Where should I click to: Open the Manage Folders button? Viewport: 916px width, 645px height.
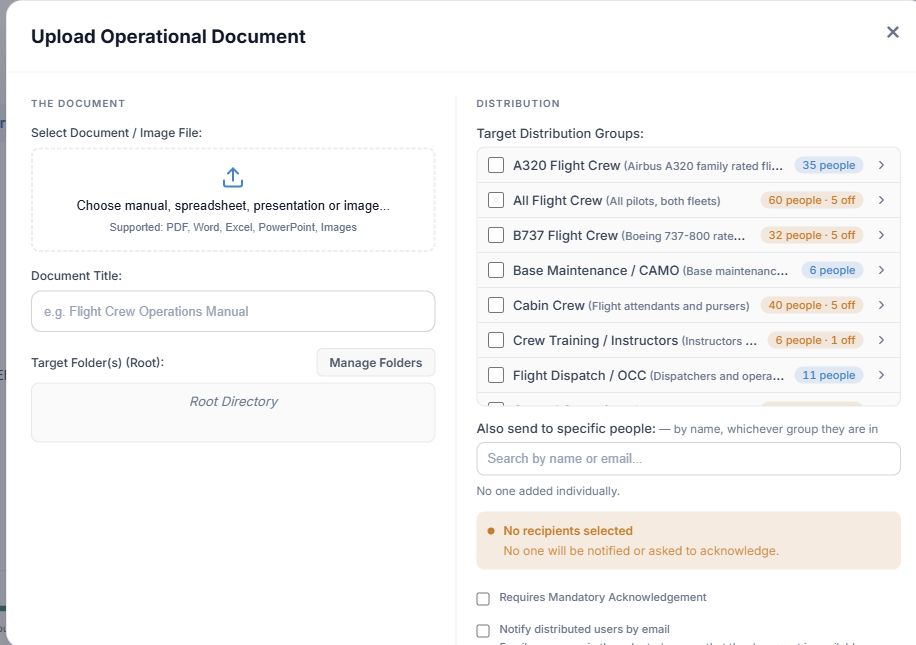(376, 363)
